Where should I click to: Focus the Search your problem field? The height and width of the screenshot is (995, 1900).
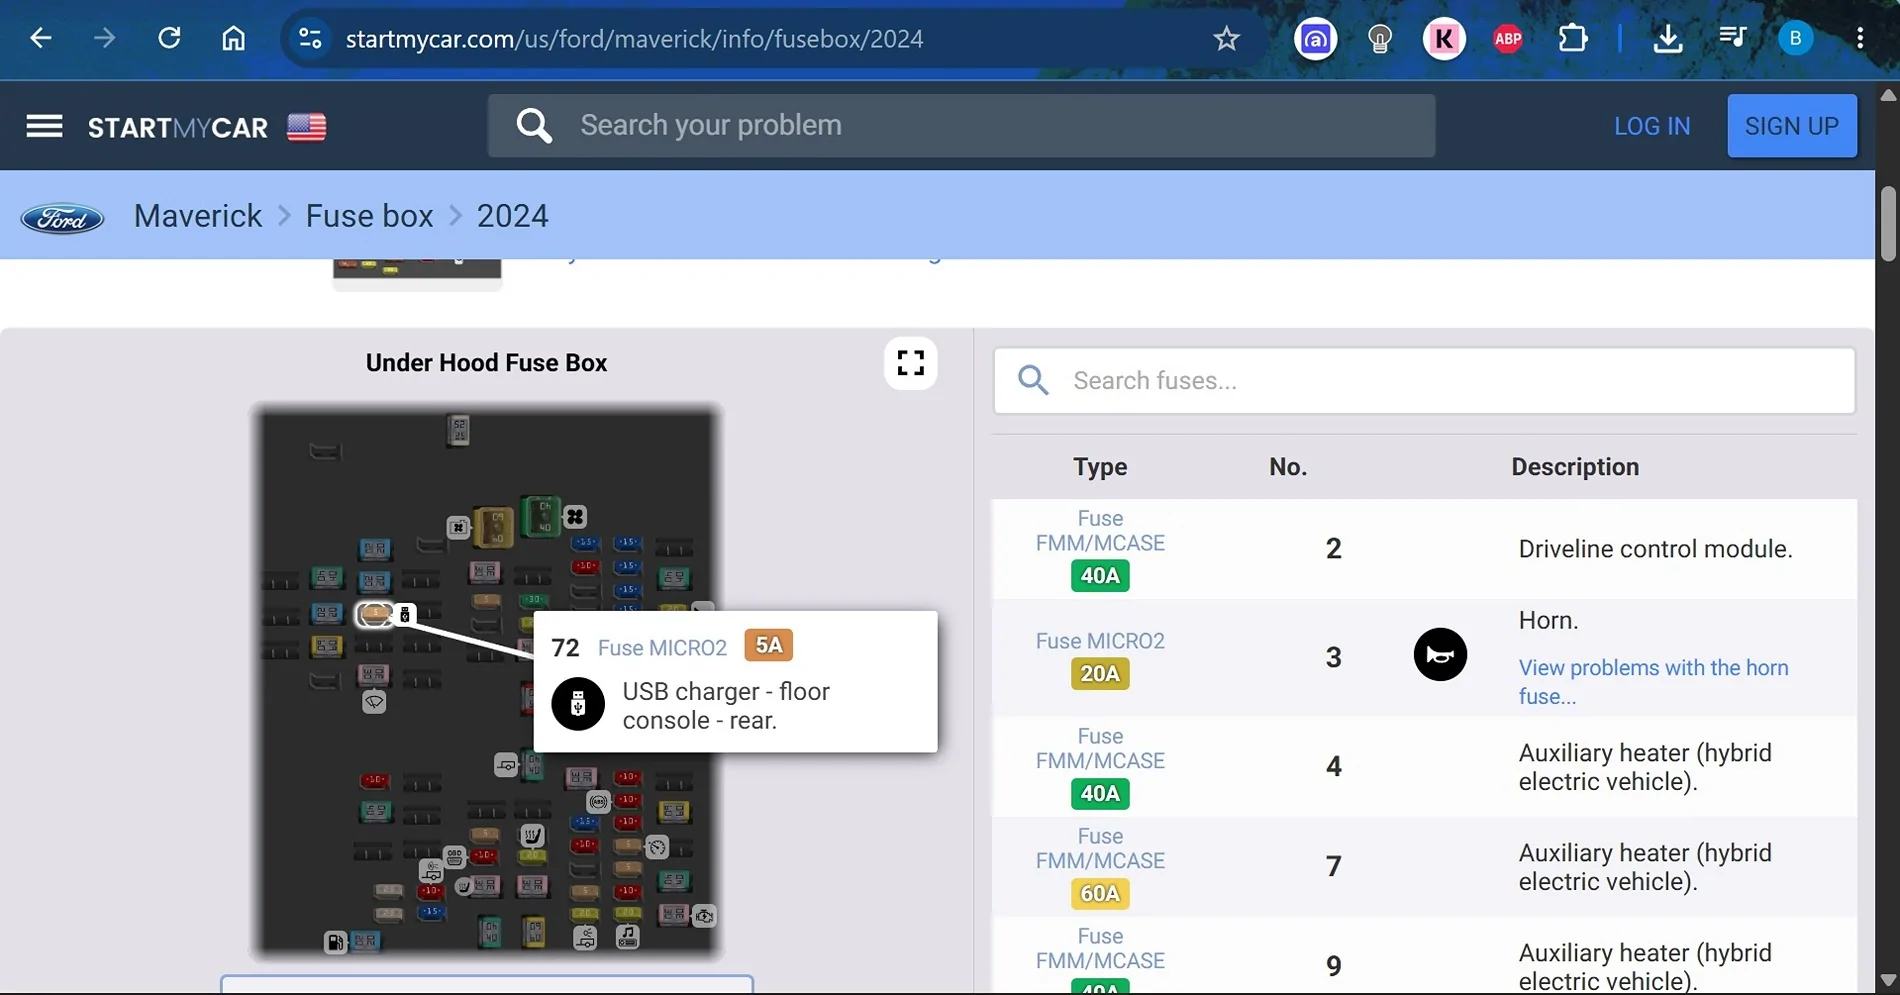[x=961, y=126]
